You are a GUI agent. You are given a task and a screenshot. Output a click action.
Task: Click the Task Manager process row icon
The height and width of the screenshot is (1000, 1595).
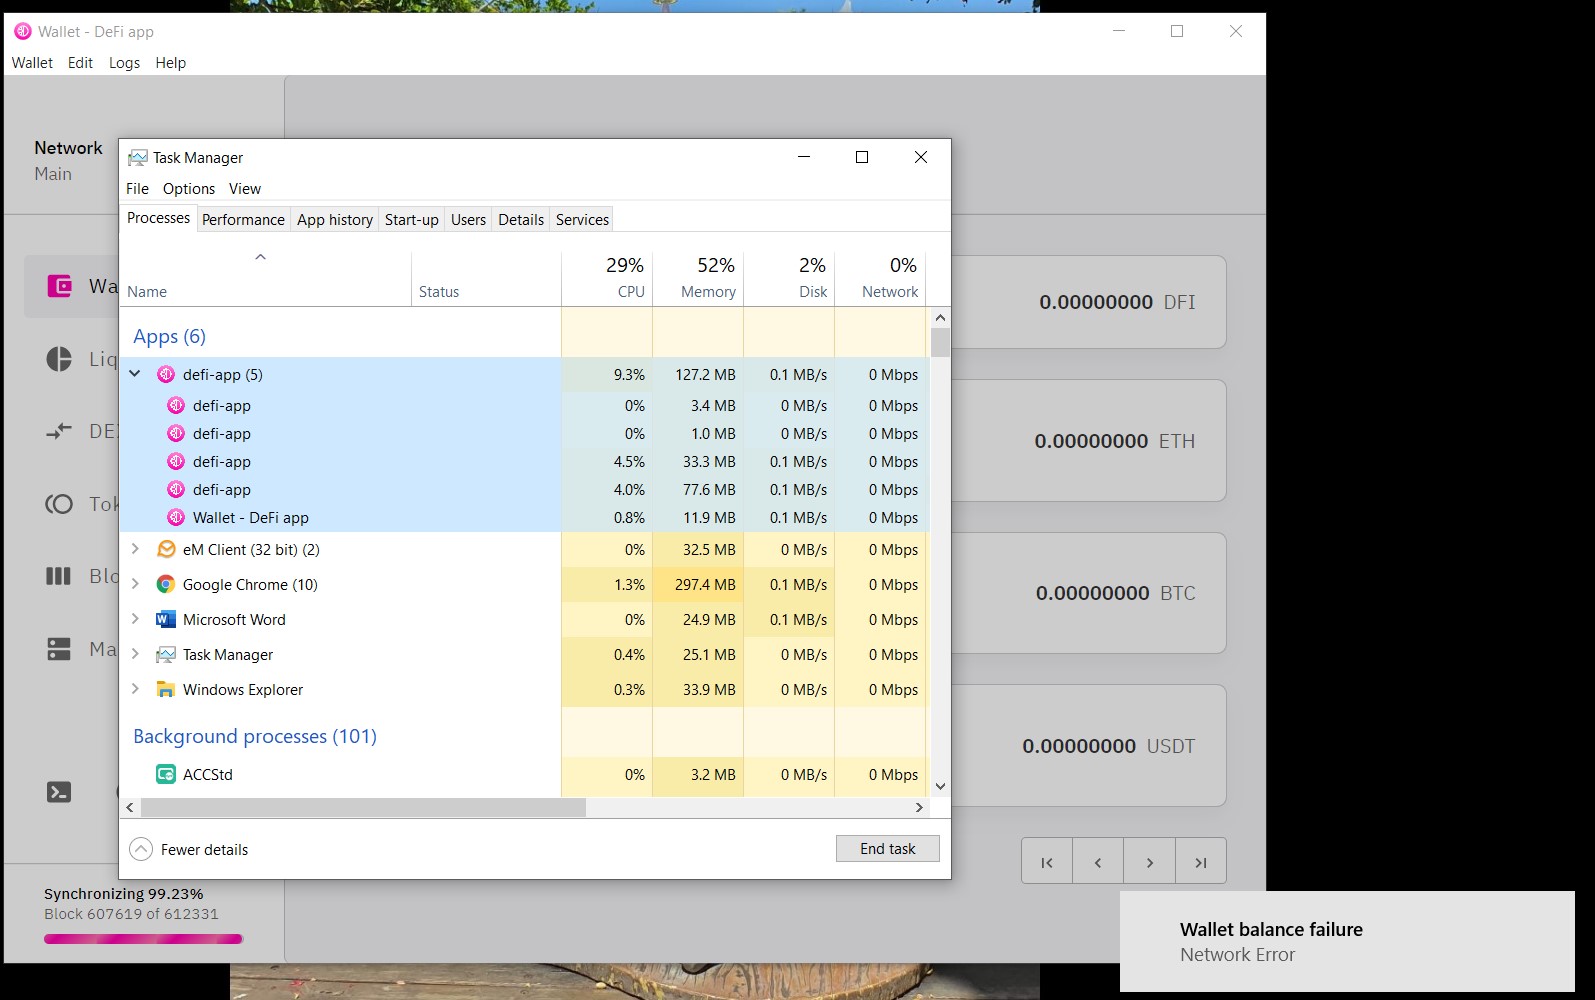(166, 655)
